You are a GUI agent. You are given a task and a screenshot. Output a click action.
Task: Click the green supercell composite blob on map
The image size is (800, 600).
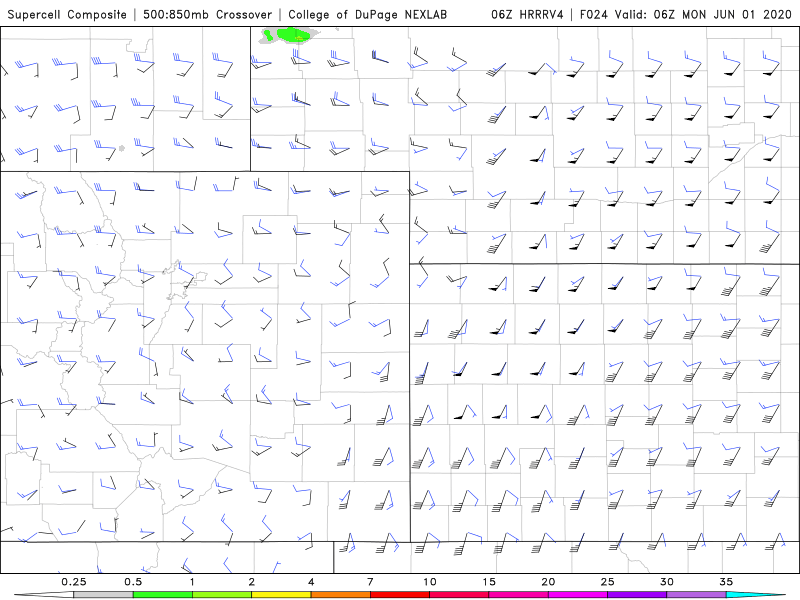292,35
